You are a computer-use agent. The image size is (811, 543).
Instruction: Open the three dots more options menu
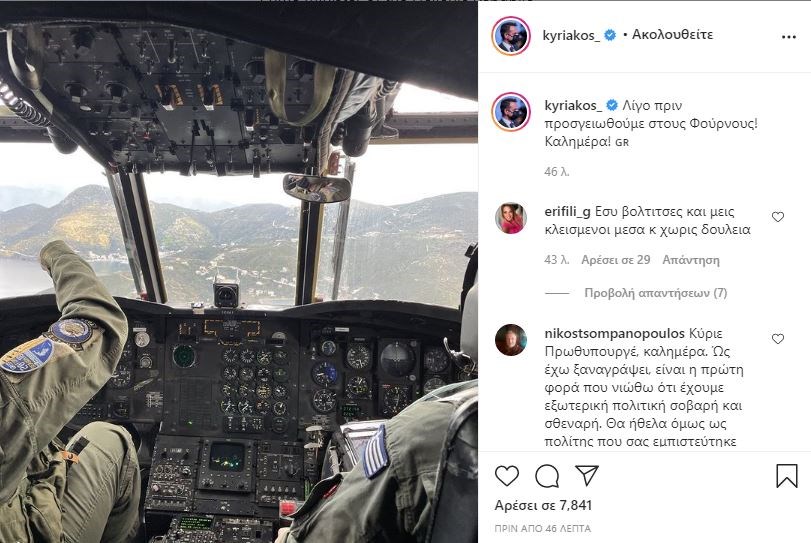[x=789, y=37]
